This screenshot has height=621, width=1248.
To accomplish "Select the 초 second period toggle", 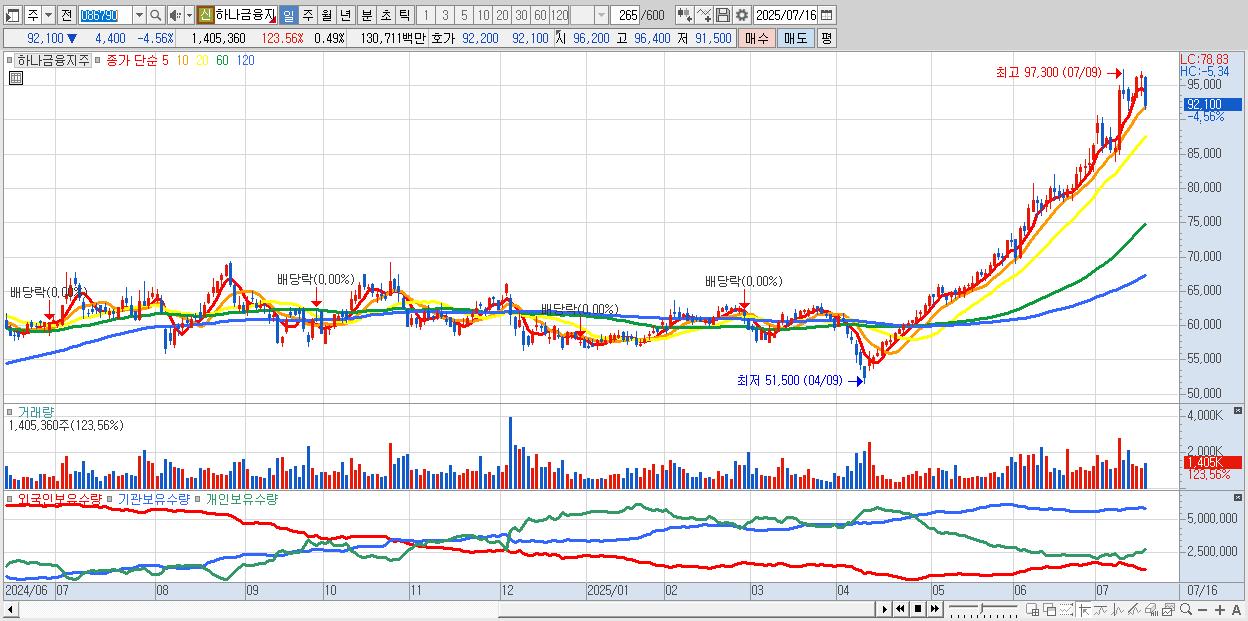I will pyautogui.click(x=384, y=15).
